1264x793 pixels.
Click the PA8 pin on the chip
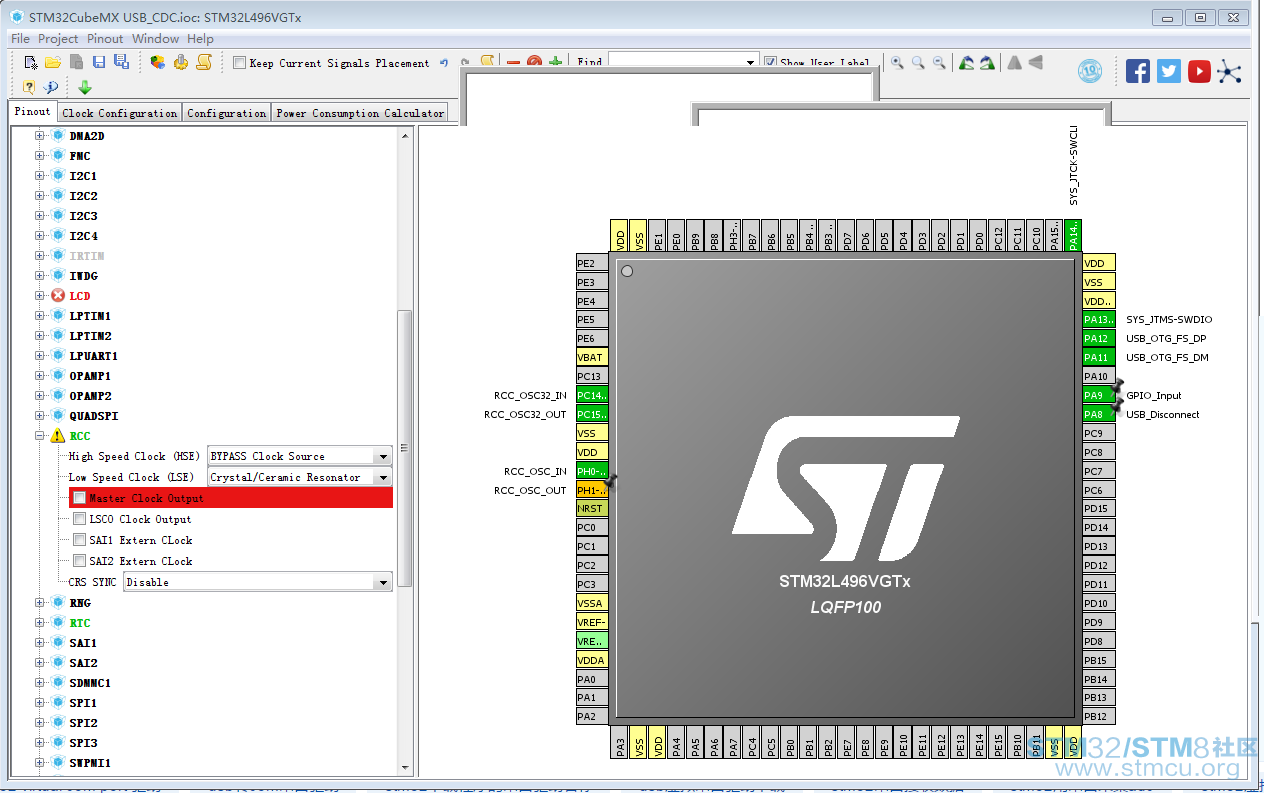[1098, 414]
